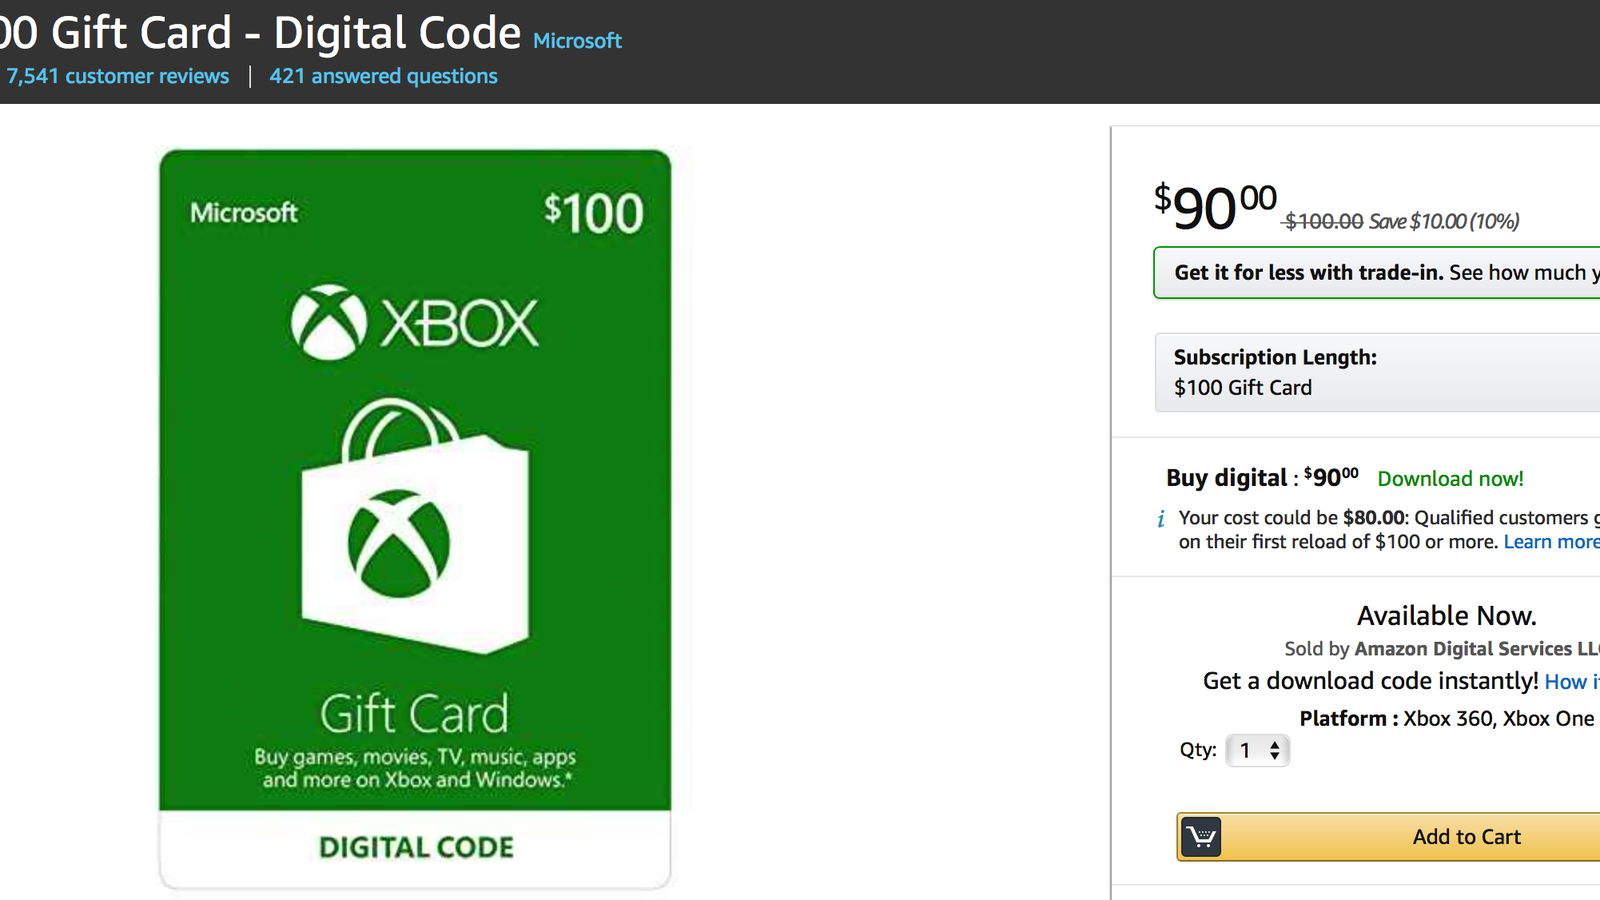Open the 7,541 customer reviews link
The height and width of the screenshot is (900, 1600).
point(118,76)
